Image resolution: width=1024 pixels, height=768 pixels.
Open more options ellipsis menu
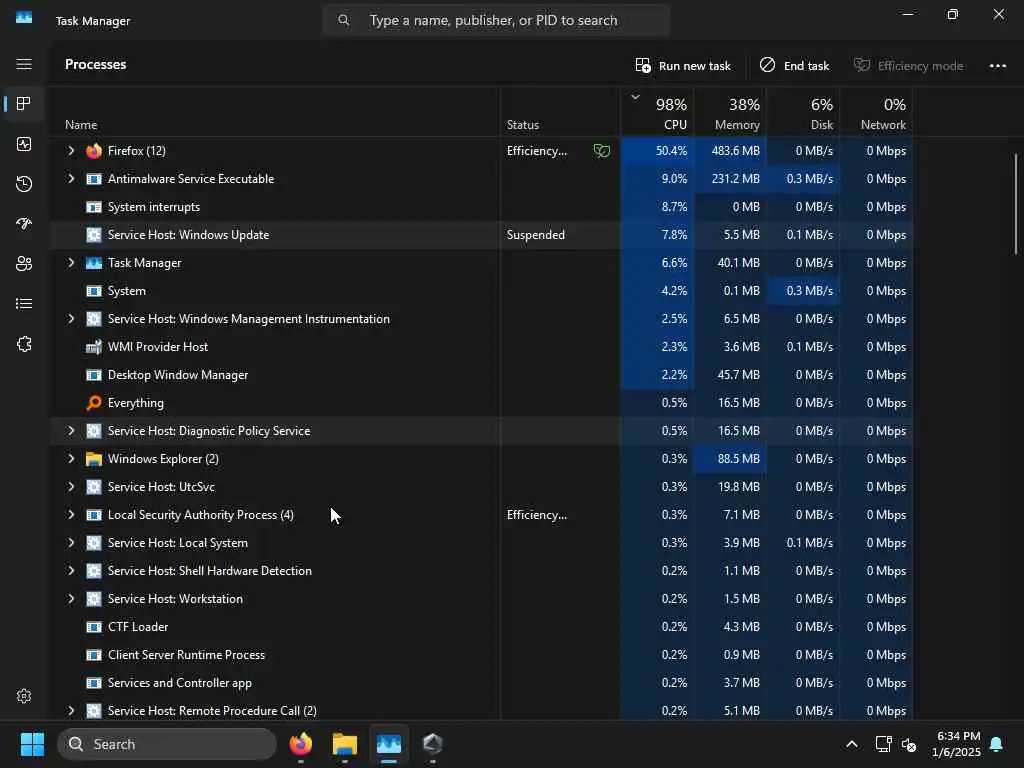[x=997, y=65]
